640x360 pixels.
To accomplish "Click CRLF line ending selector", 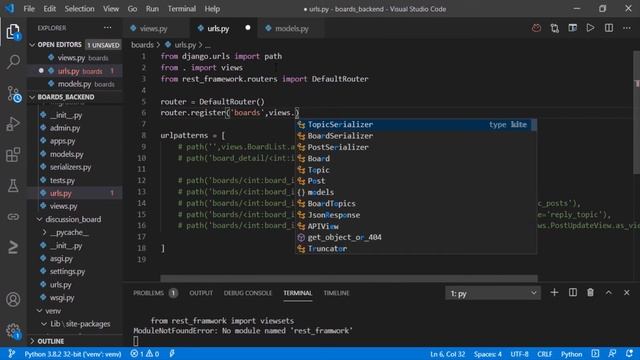I will (544, 354).
